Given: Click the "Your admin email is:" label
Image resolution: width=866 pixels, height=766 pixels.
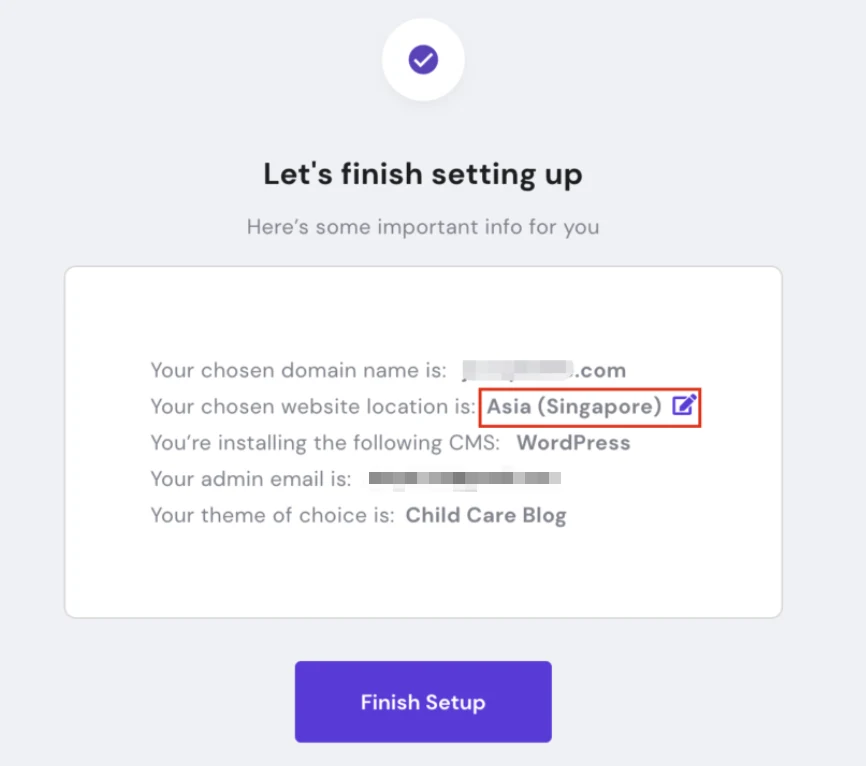Looking at the screenshot, I should coord(251,479).
